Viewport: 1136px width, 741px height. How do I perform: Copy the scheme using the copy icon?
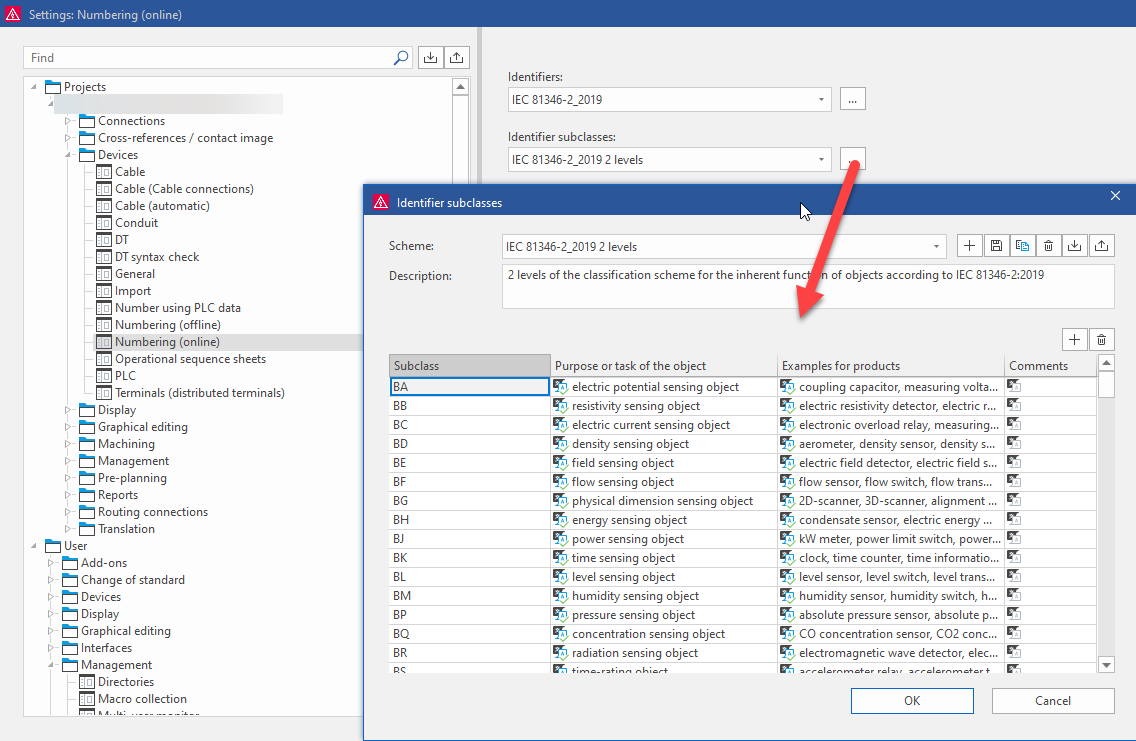tap(1022, 246)
